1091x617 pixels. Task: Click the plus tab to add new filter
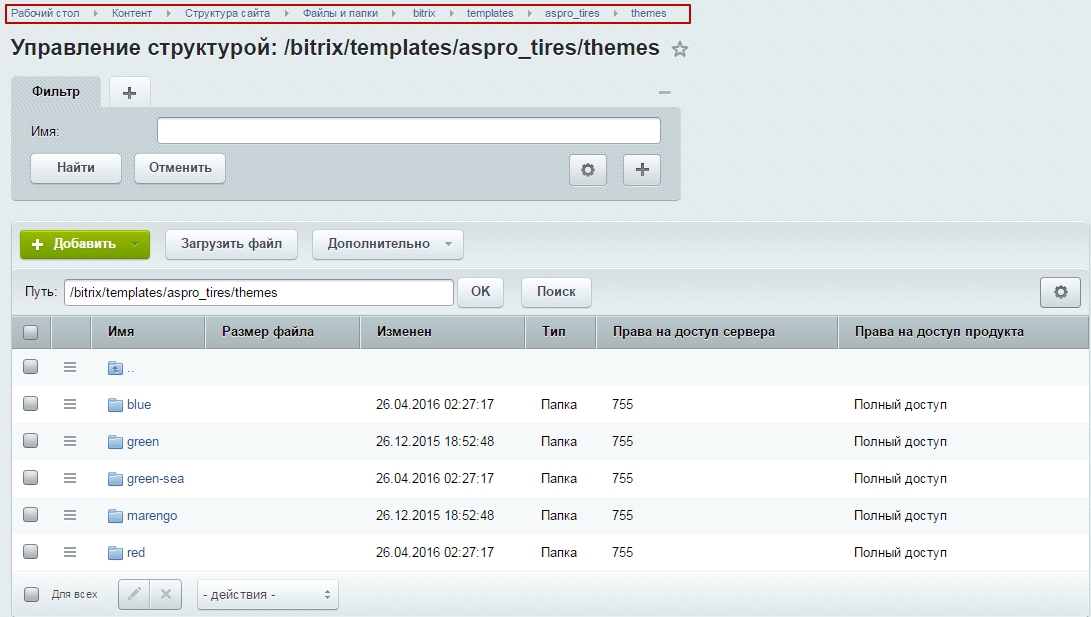[129, 92]
